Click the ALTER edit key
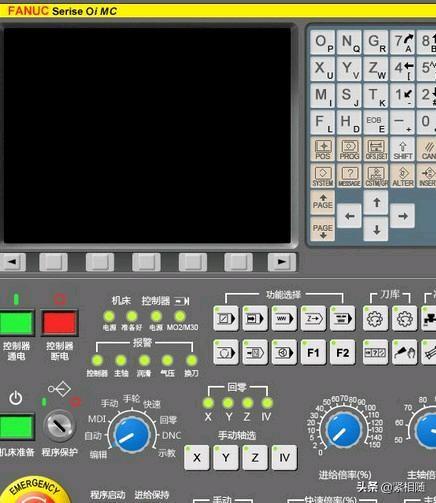Image resolution: width=436 pixels, height=503 pixels. coord(403,176)
